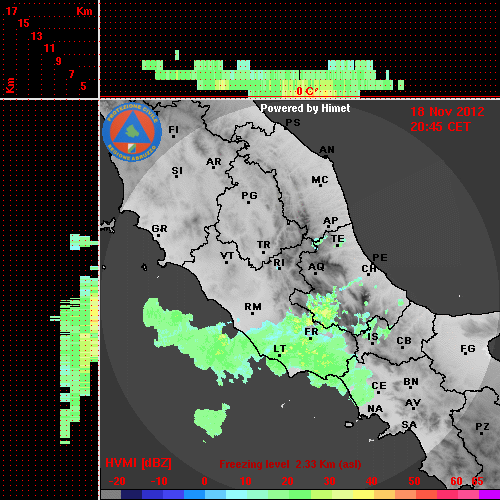Select the FI city label on map
The image size is (500, 500).
pos(173,129)
